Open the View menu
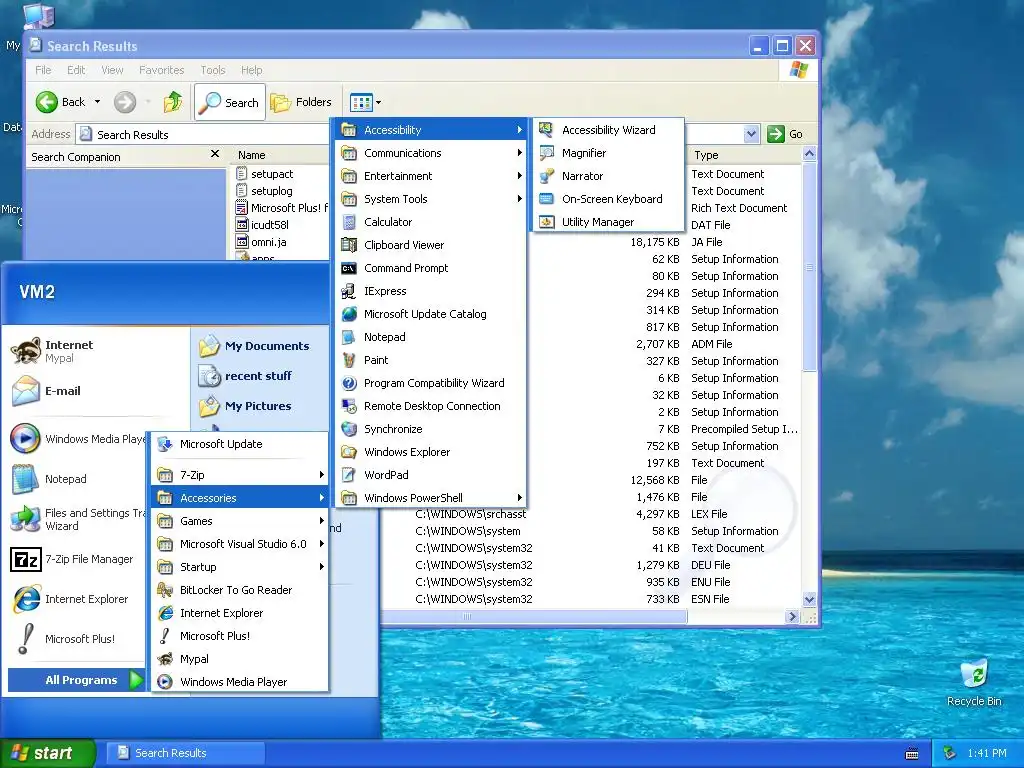 tap(112, 70)
